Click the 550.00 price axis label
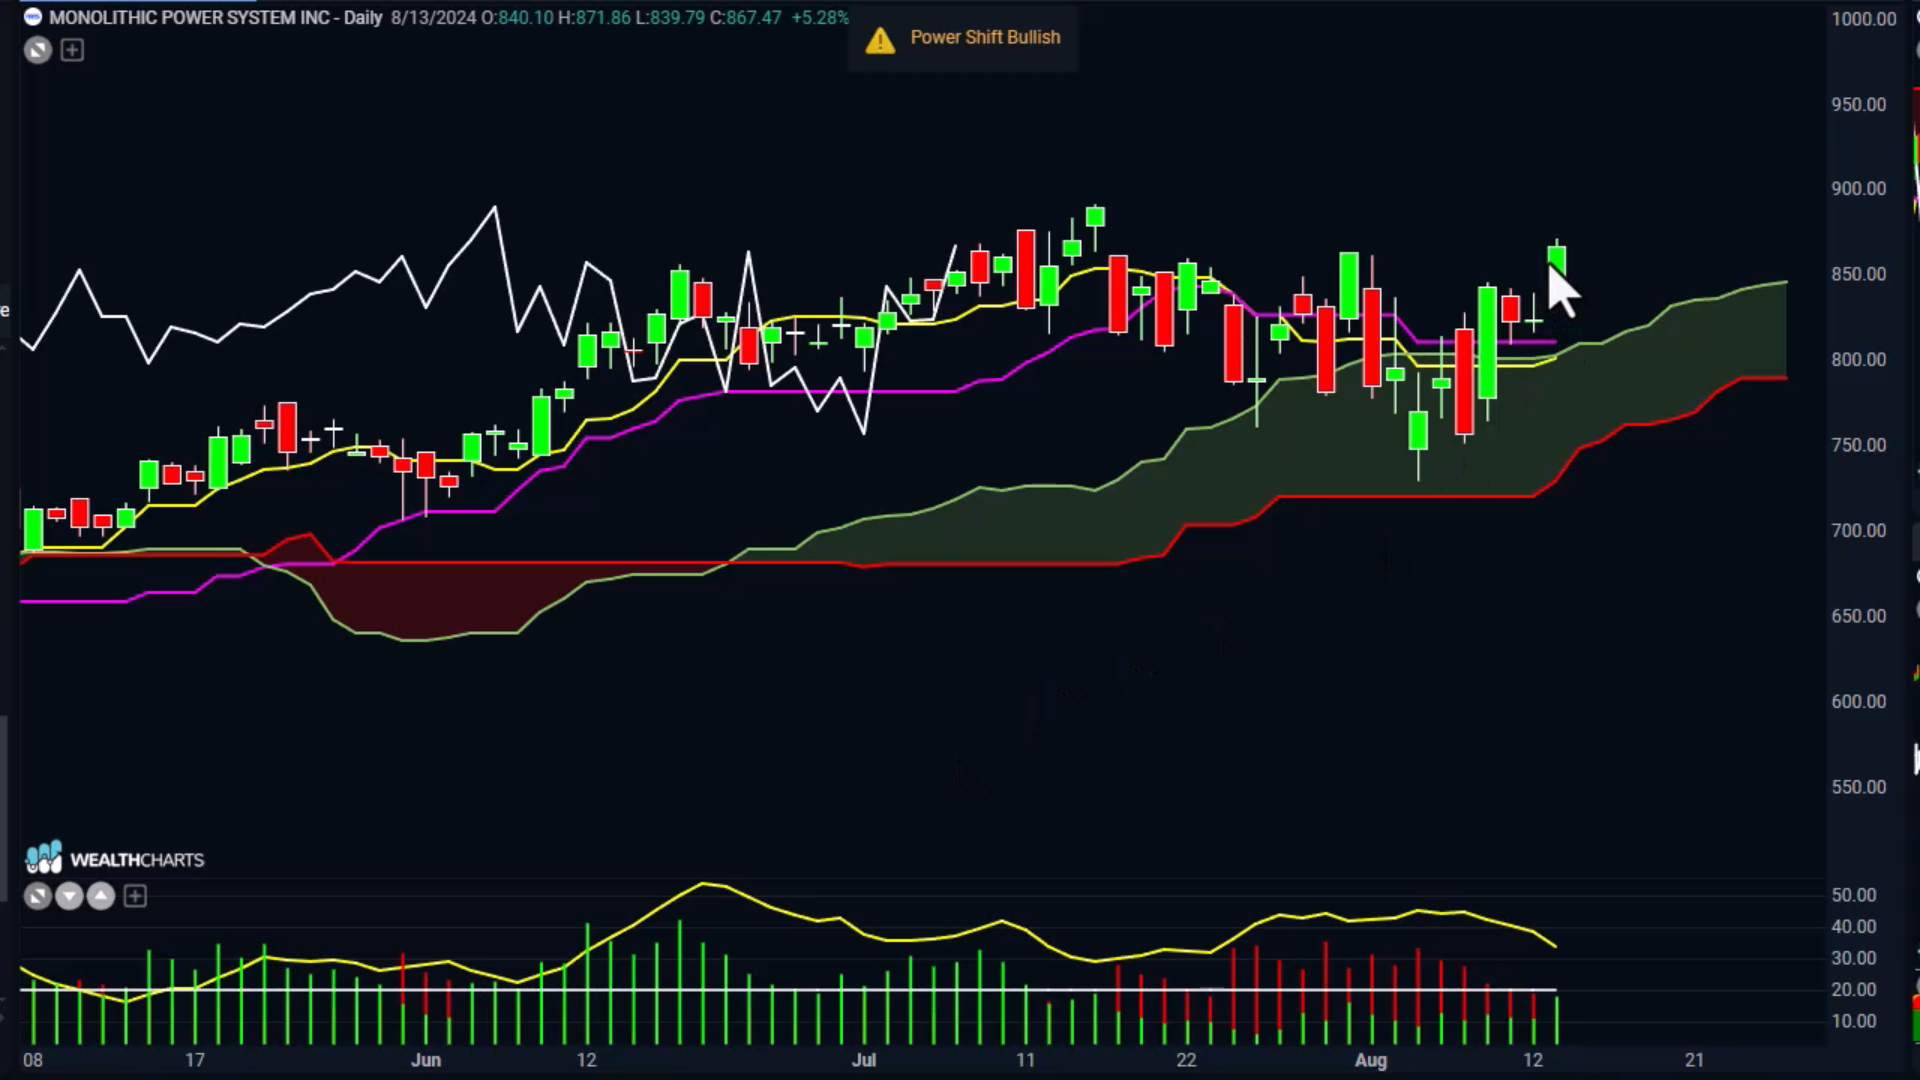 pos(1859,787)
